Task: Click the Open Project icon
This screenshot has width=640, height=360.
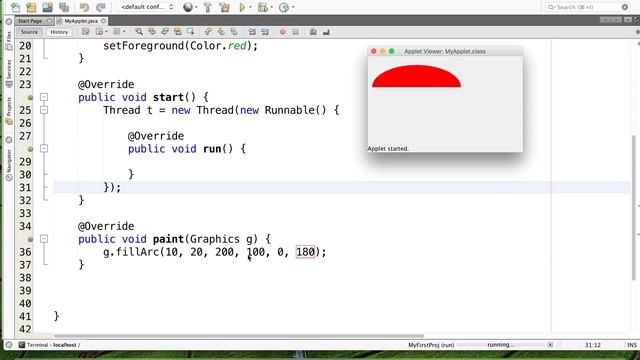Action: click(47, 7)
